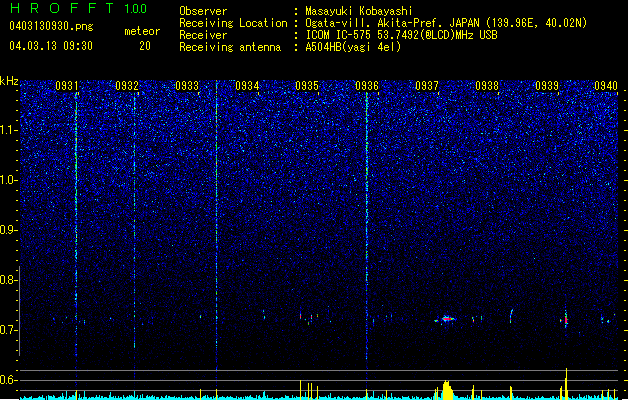629x400 pixels.
Task: Click the bright meteor echo after 0937
Action: pos(446,319)
